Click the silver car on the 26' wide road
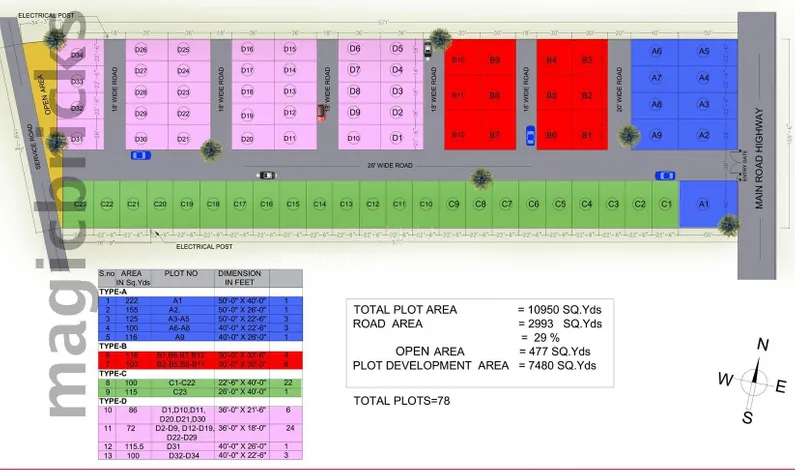 point(266,175)
